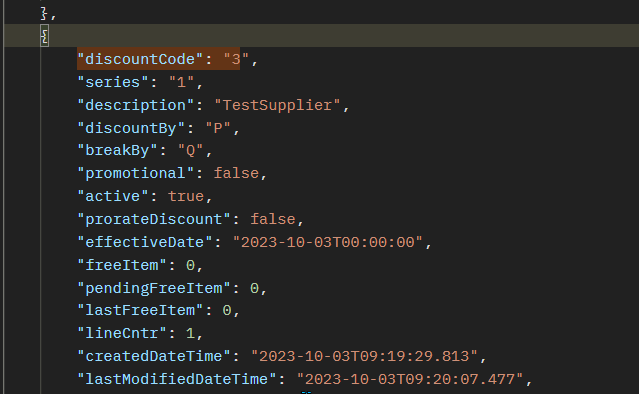Click the "active" key
639x394 pixels.
[x=112, y=196]
